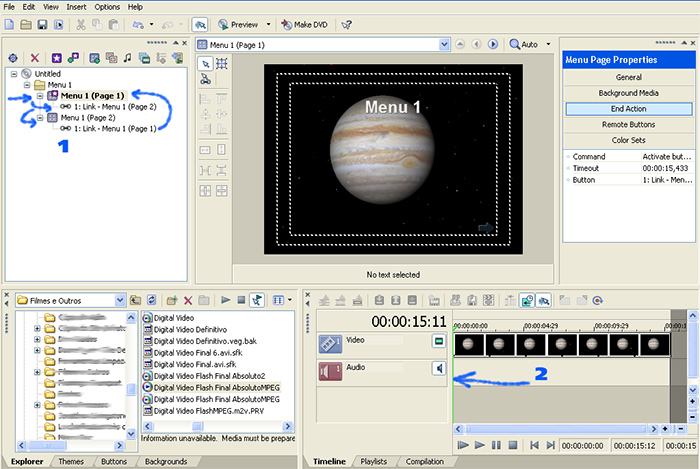Open the Auto zoom dropdown
Screen dimensions: 700x469
coord(548,44)
